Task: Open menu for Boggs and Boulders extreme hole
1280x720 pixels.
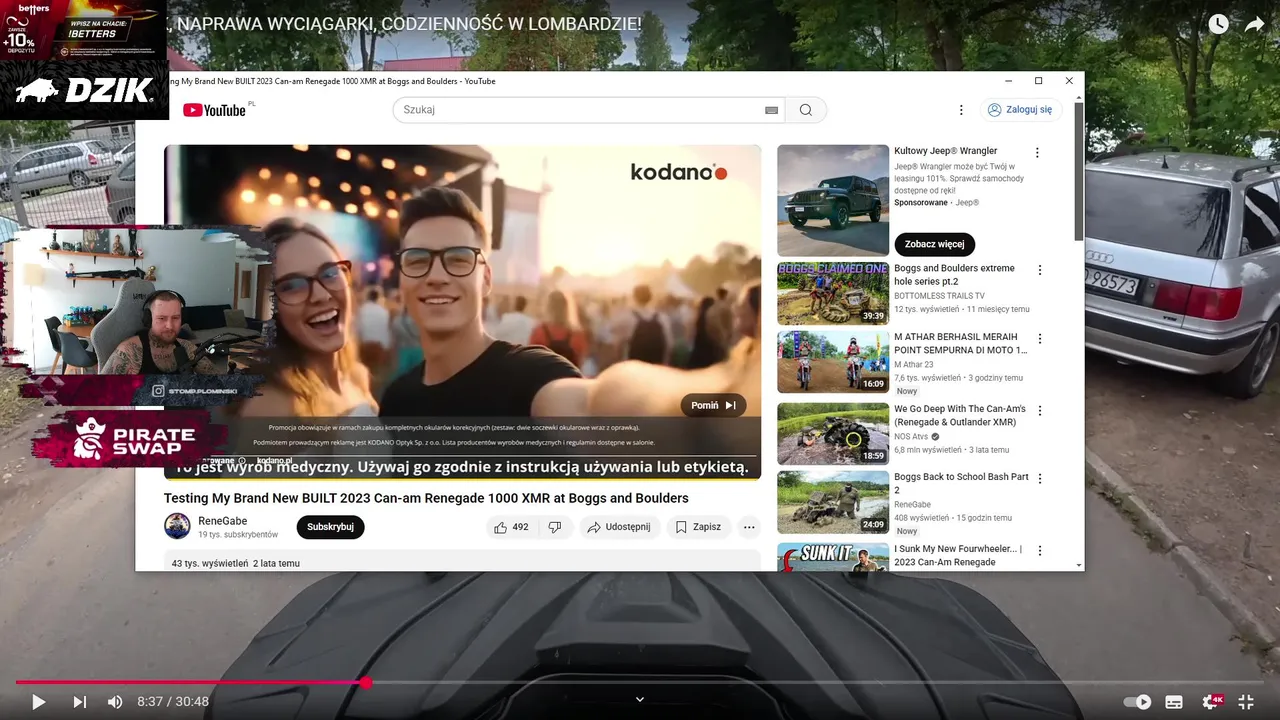Action: click(1040, 270)
